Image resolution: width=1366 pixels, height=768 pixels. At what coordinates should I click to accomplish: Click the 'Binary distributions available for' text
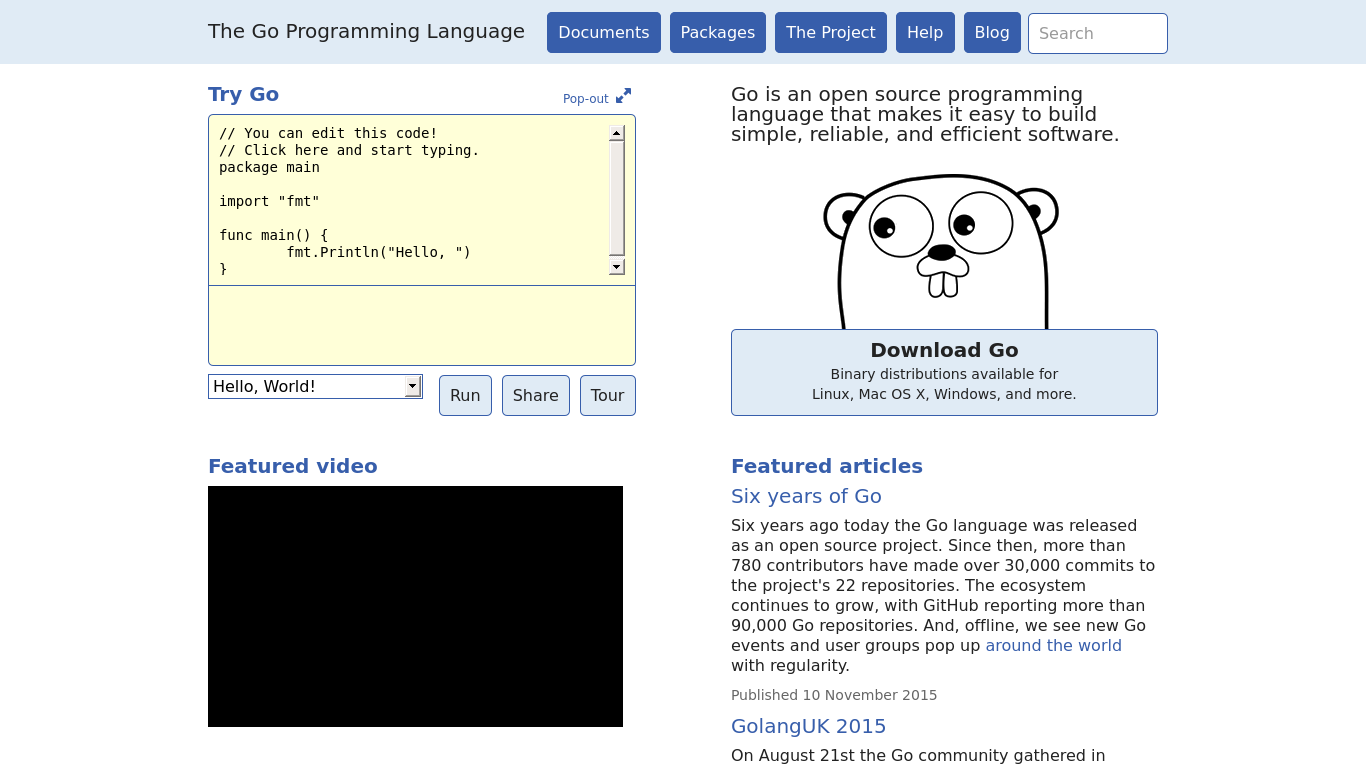pos(944,374)
